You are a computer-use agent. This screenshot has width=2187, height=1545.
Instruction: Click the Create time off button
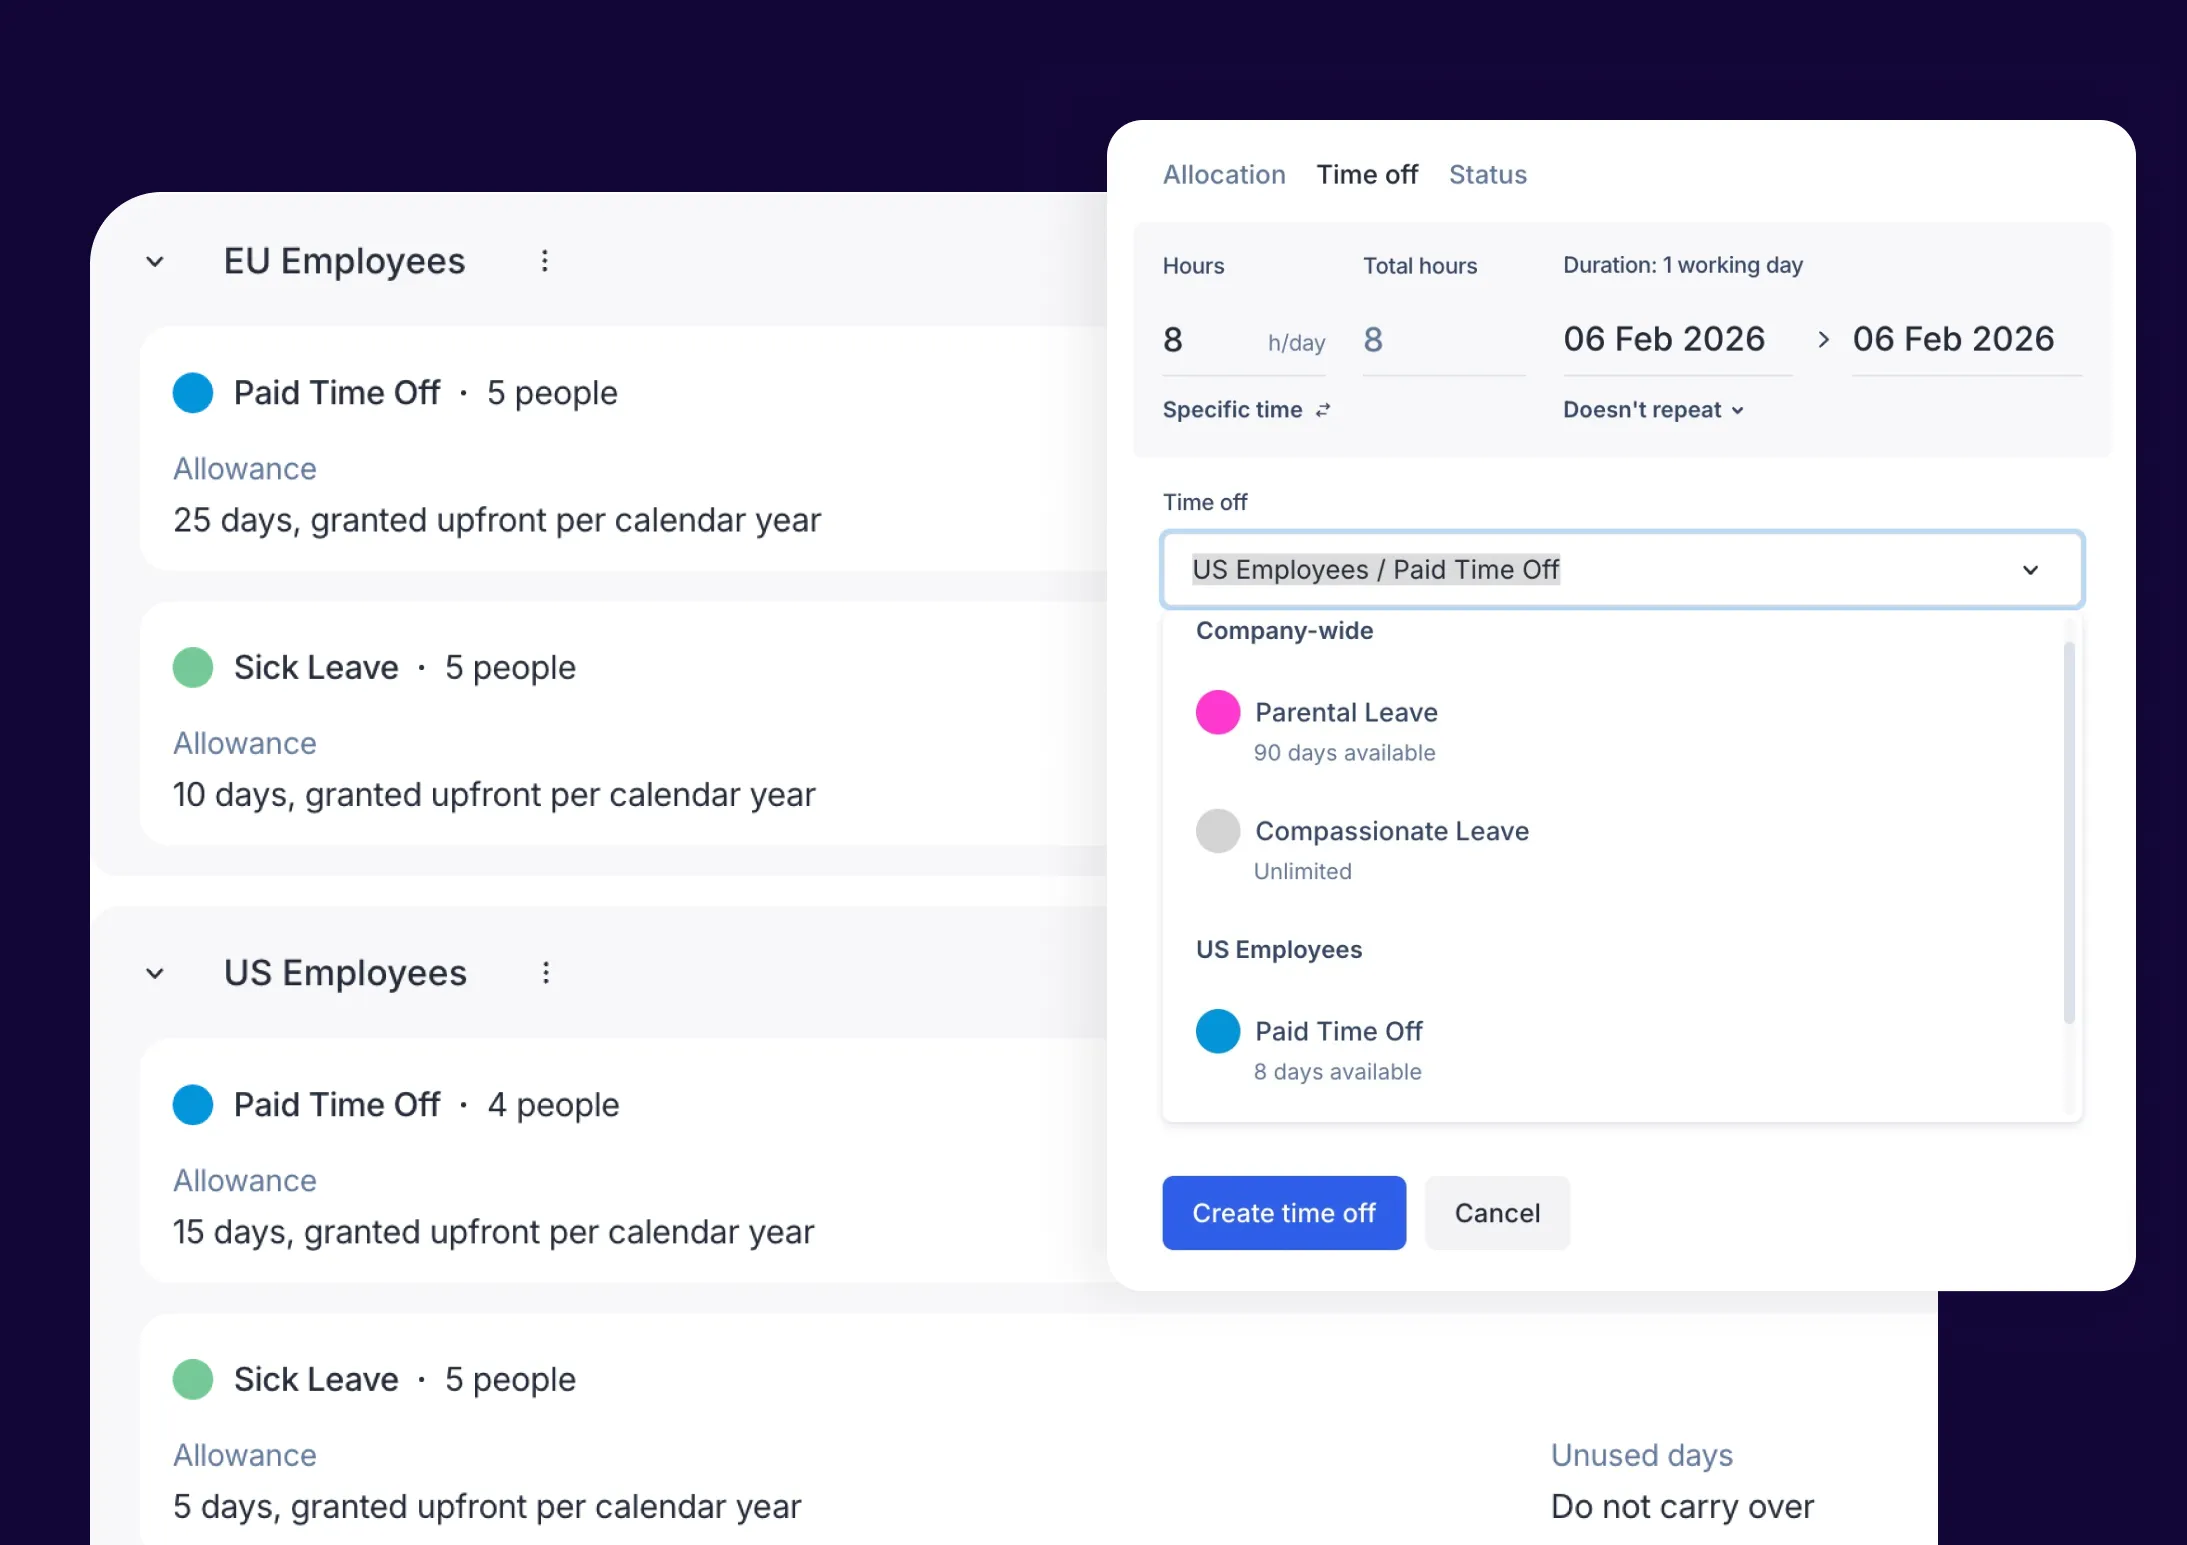click(x=1284, y=1213)
